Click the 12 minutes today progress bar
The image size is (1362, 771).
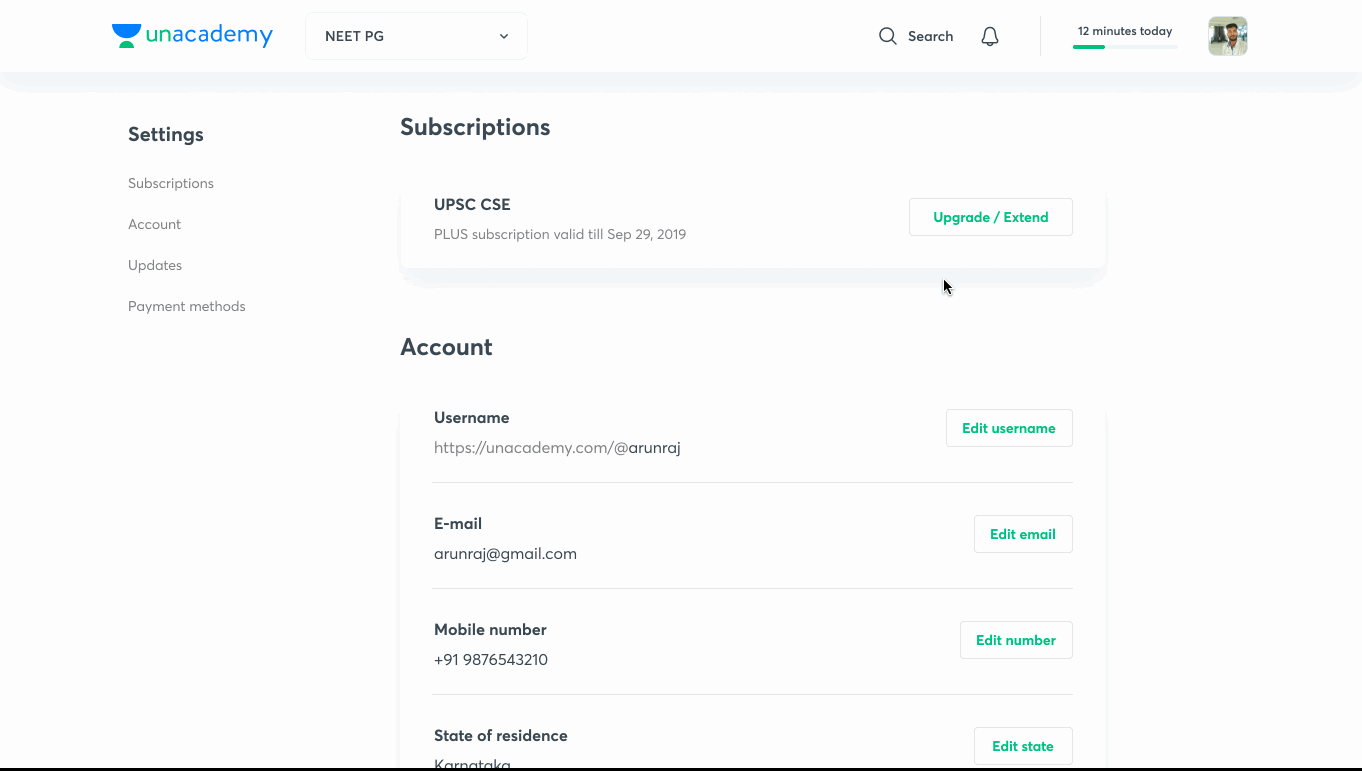[1125, 47]
